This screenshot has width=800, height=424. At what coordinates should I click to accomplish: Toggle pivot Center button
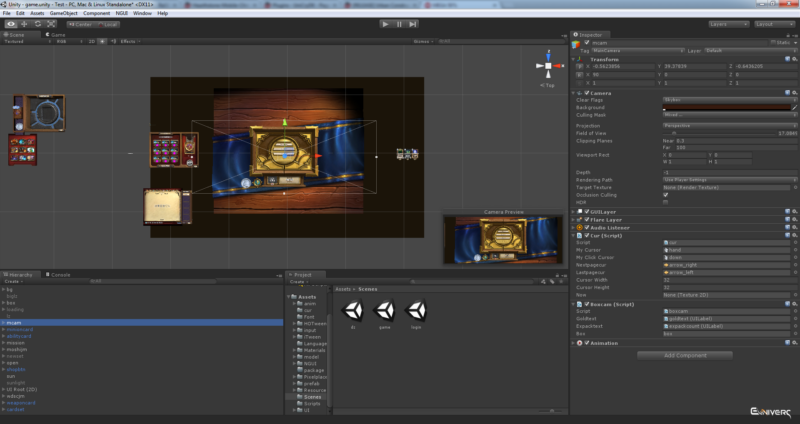[80, 24]
